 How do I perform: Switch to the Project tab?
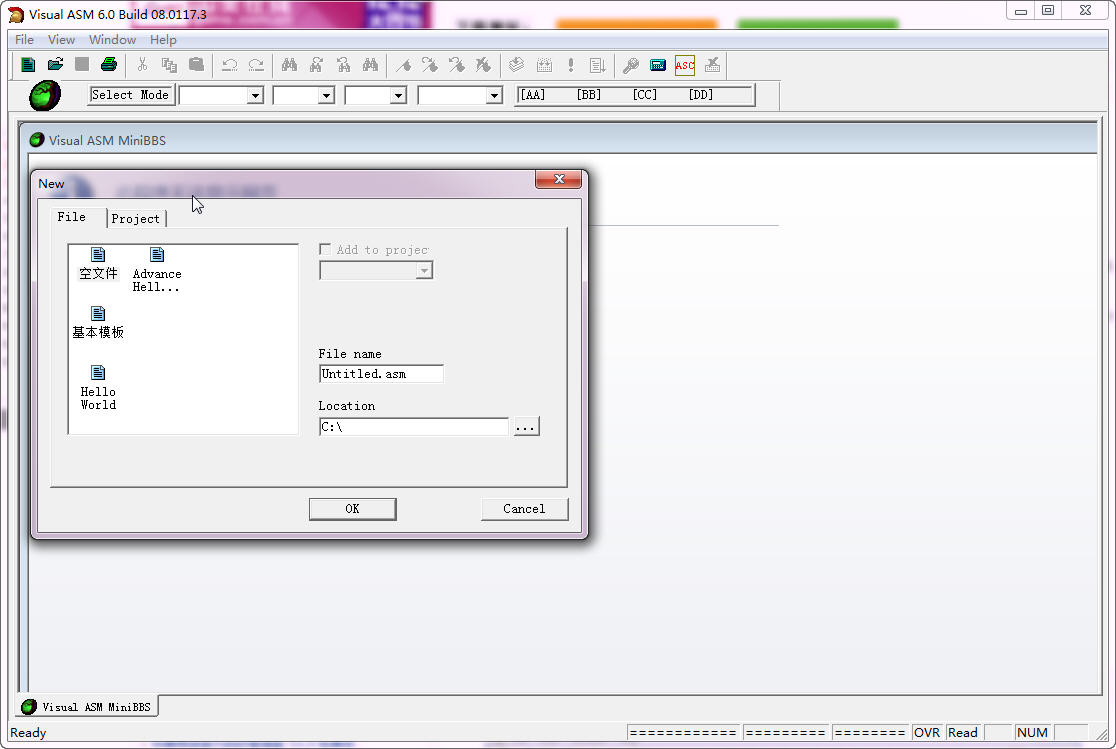135,219
